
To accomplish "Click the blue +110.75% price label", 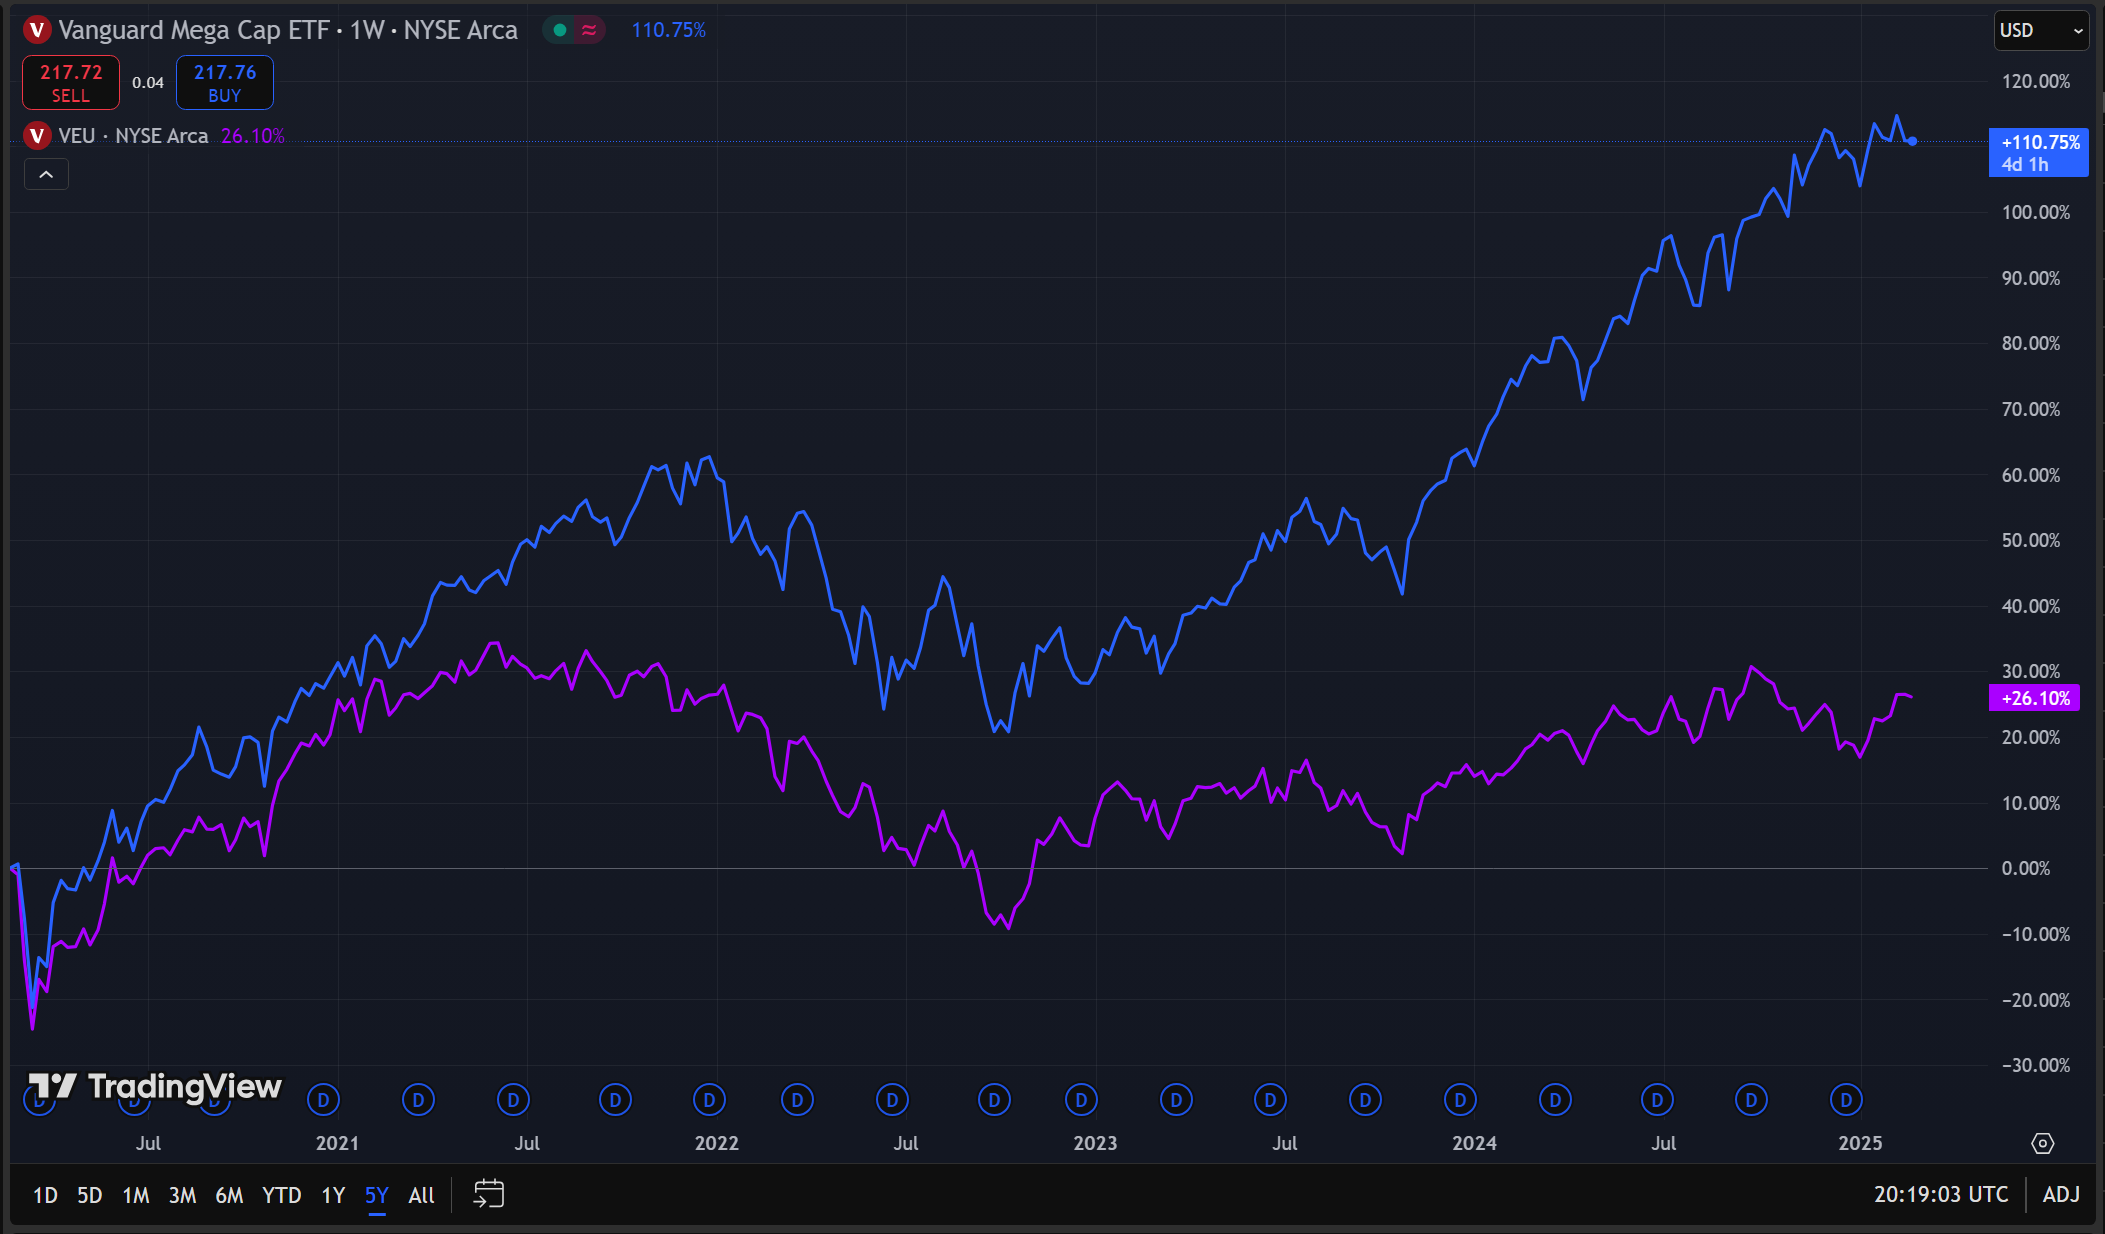I will click(x=2039, y=153).
